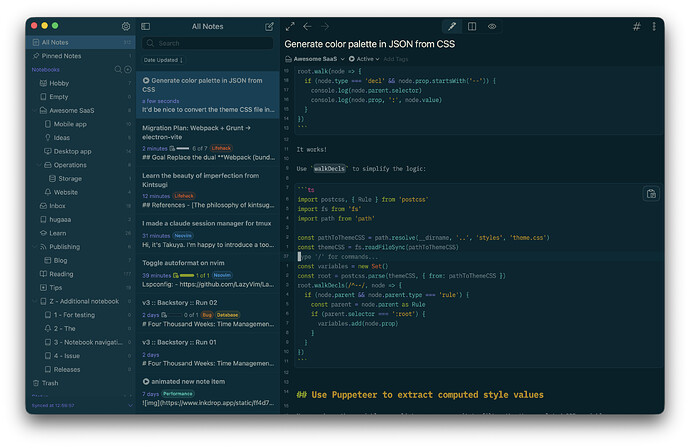Expand editor to distraction-free mode
The image size is (690, 448).
290,26
